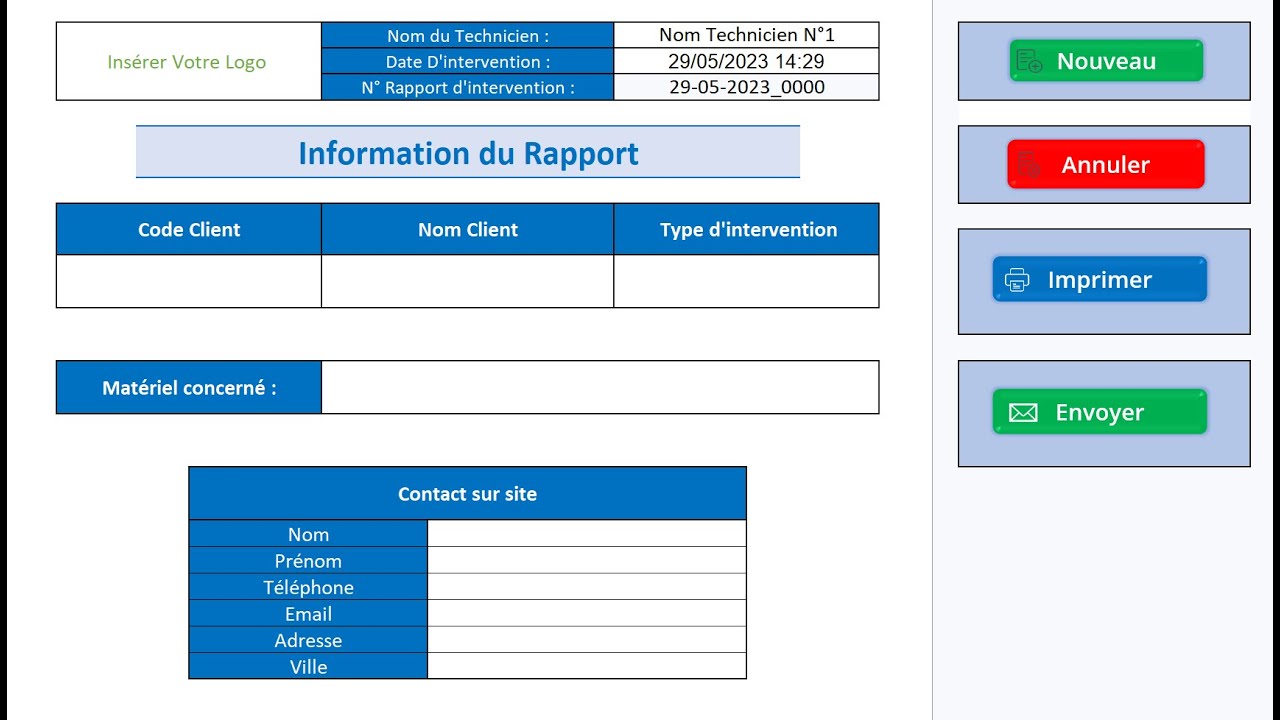Click the 'Code Client' column header
The image size is (1280, 720).
point(189,229)
